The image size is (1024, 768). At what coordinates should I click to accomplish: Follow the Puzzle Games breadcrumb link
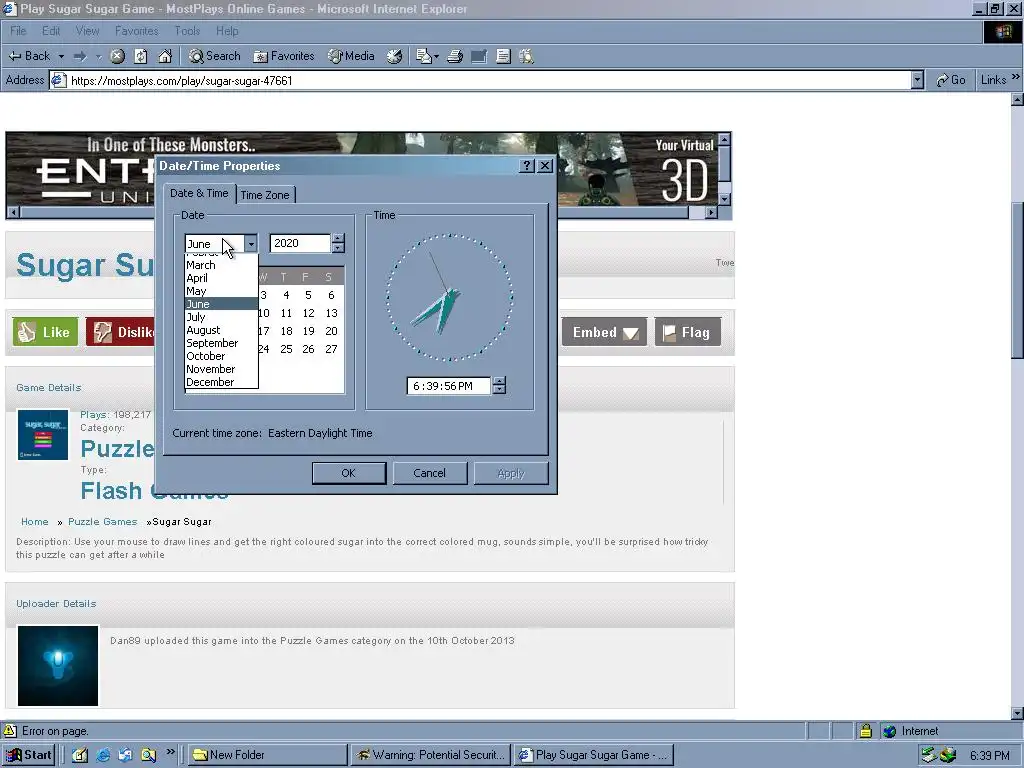tap(103, 522)
